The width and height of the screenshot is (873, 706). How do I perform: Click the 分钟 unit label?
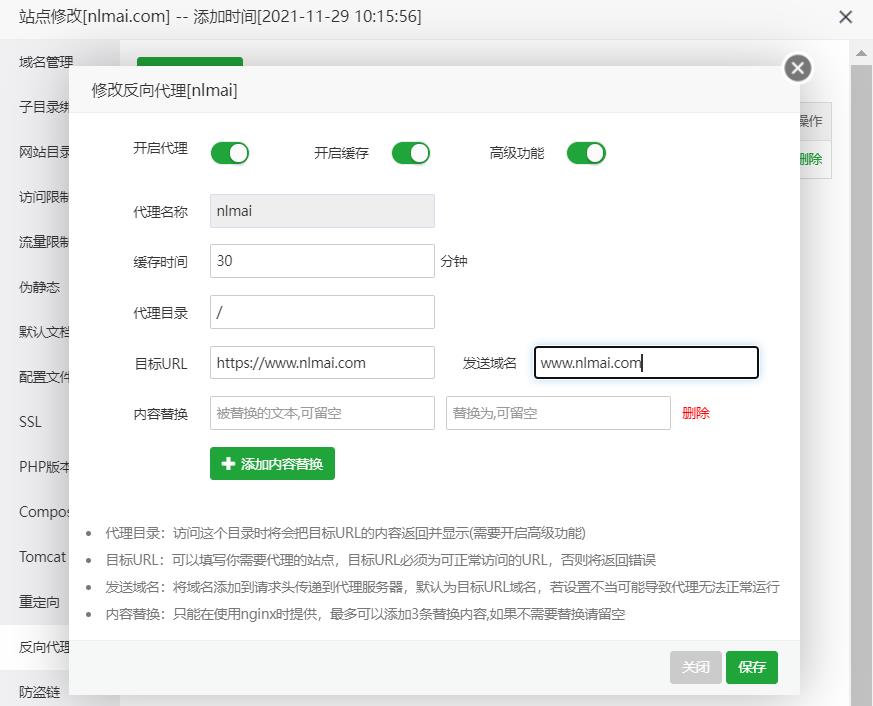click(454, 261)
